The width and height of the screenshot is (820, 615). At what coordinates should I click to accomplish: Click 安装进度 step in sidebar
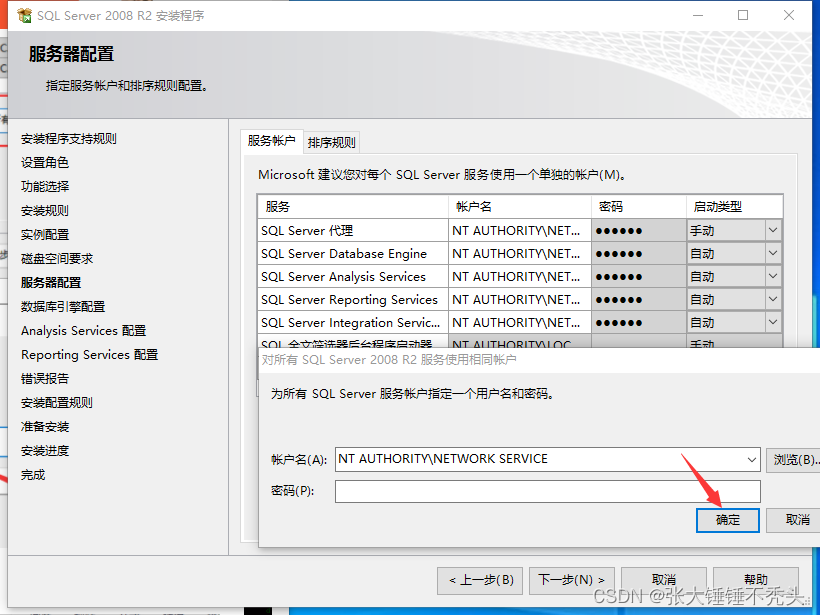(x=45, y=451)
